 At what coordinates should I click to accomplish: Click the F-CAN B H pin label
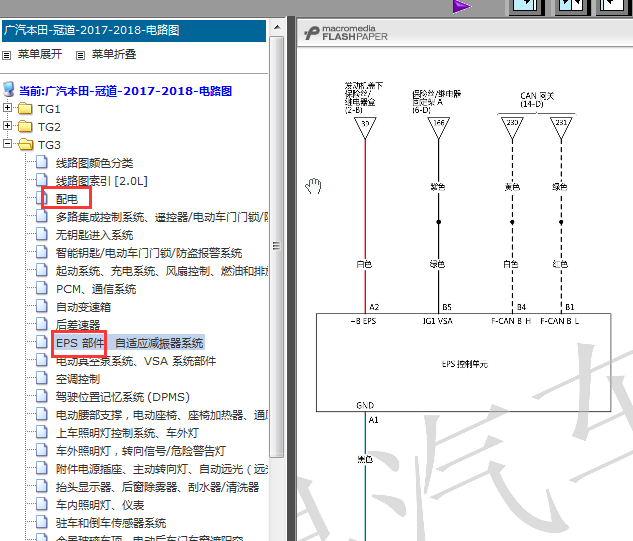click(x=511, y=321)
